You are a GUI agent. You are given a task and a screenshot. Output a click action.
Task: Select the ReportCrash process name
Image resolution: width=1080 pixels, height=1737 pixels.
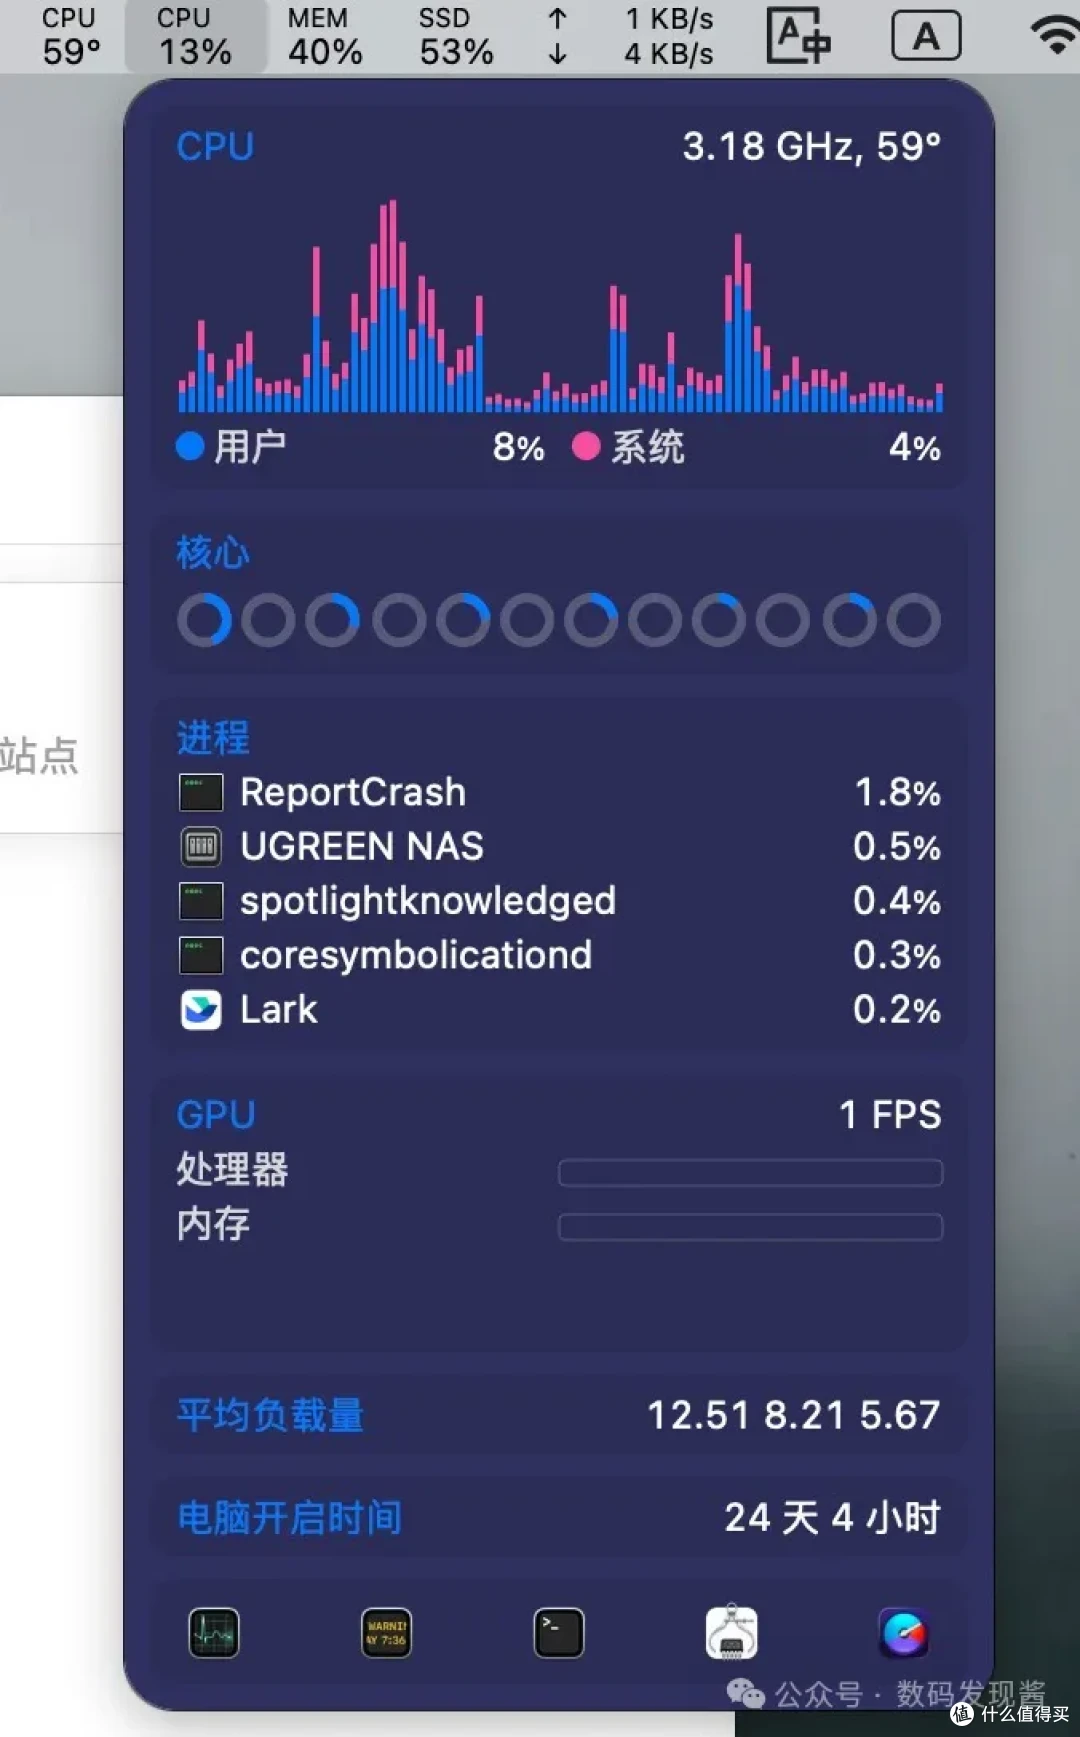(x=353, y=792)
